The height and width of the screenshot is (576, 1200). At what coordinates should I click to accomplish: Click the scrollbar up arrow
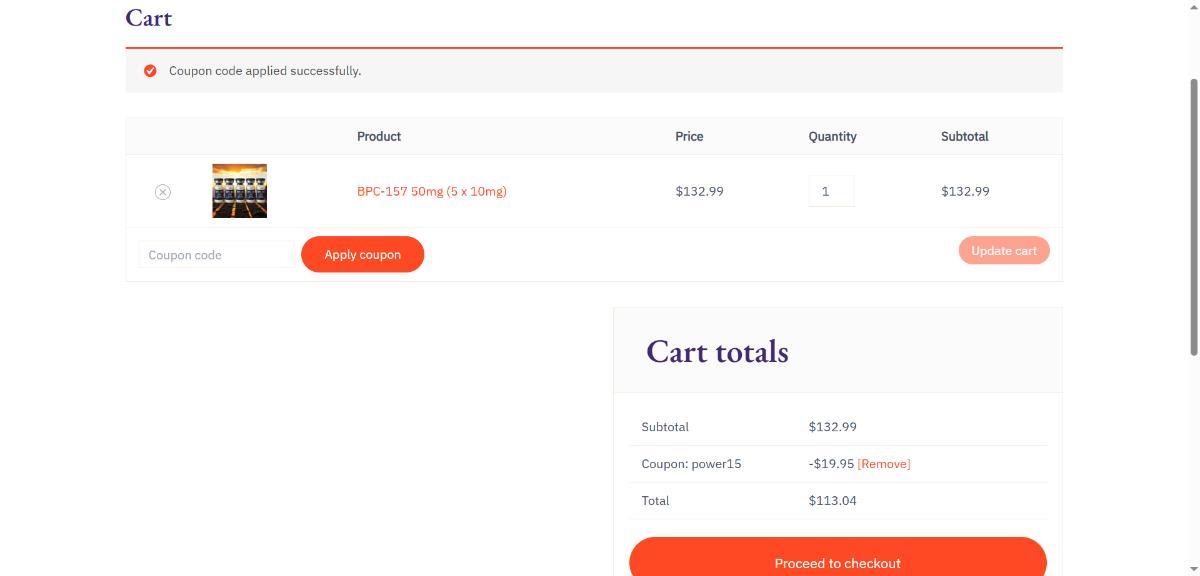click(1193, 6)
